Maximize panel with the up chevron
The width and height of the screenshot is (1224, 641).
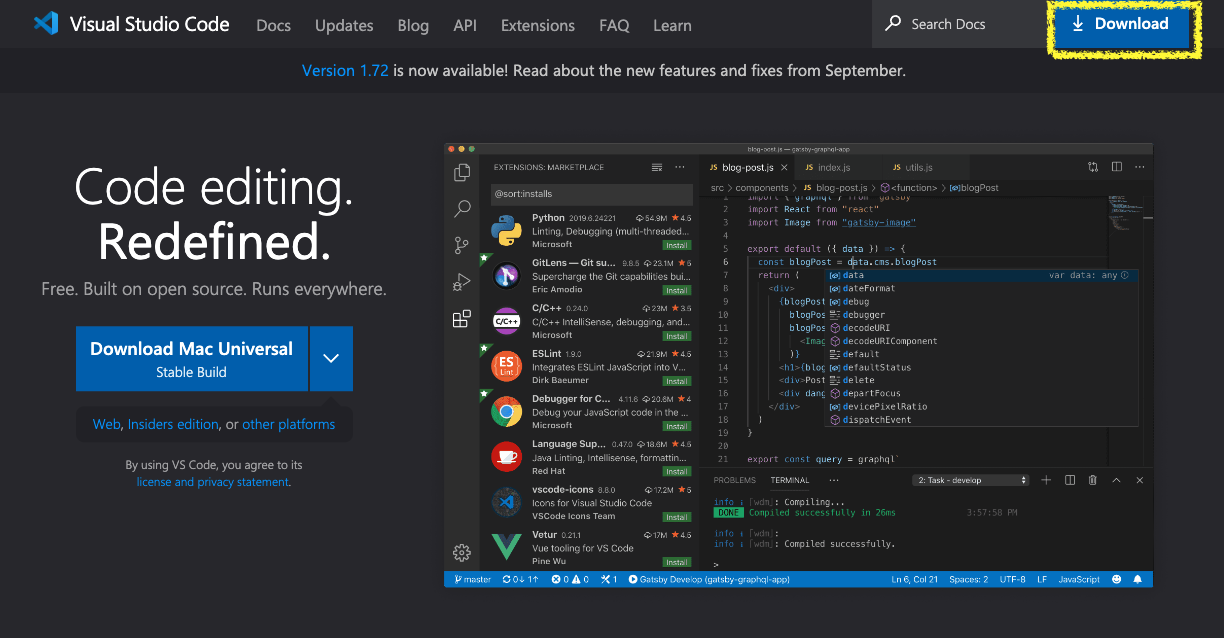pos(1116,481)
